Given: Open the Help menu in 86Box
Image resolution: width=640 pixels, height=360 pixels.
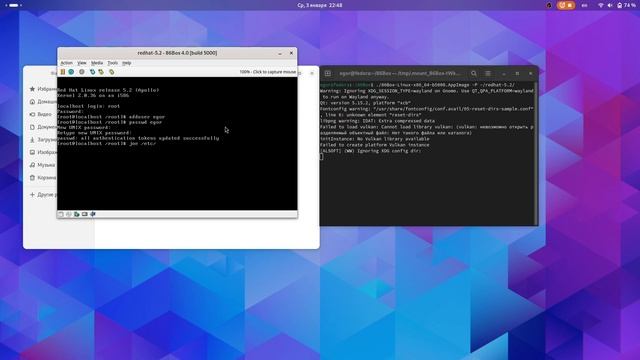Looking at the screenshot, I should pyautogui.click(x=127, y=63).
